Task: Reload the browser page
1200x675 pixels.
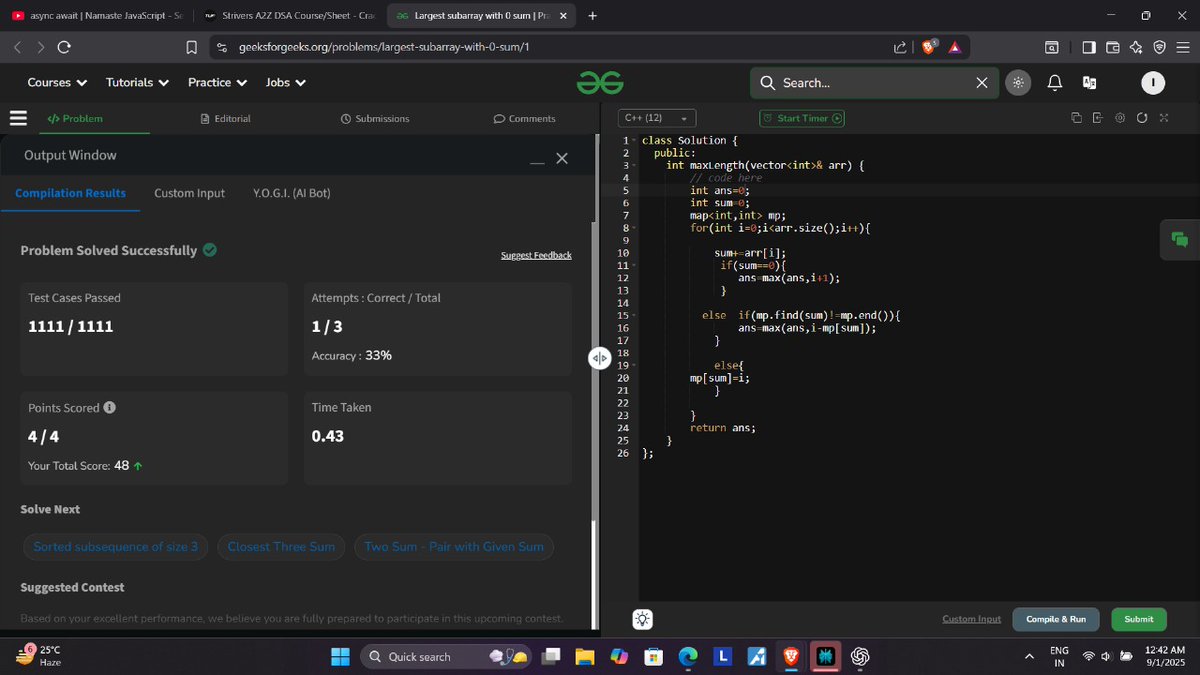Action: 64,47
